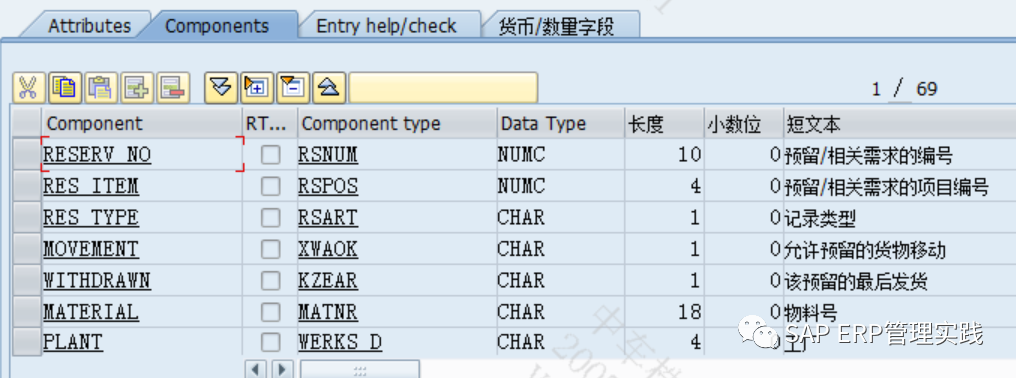Open component type RSPOS
Viewport: 1016px width, 378px height.
(328, 186)
